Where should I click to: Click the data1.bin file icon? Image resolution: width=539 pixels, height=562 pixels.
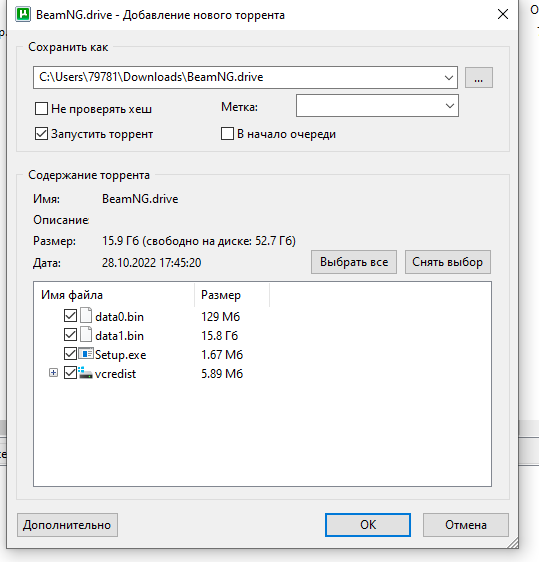point(86,335)
